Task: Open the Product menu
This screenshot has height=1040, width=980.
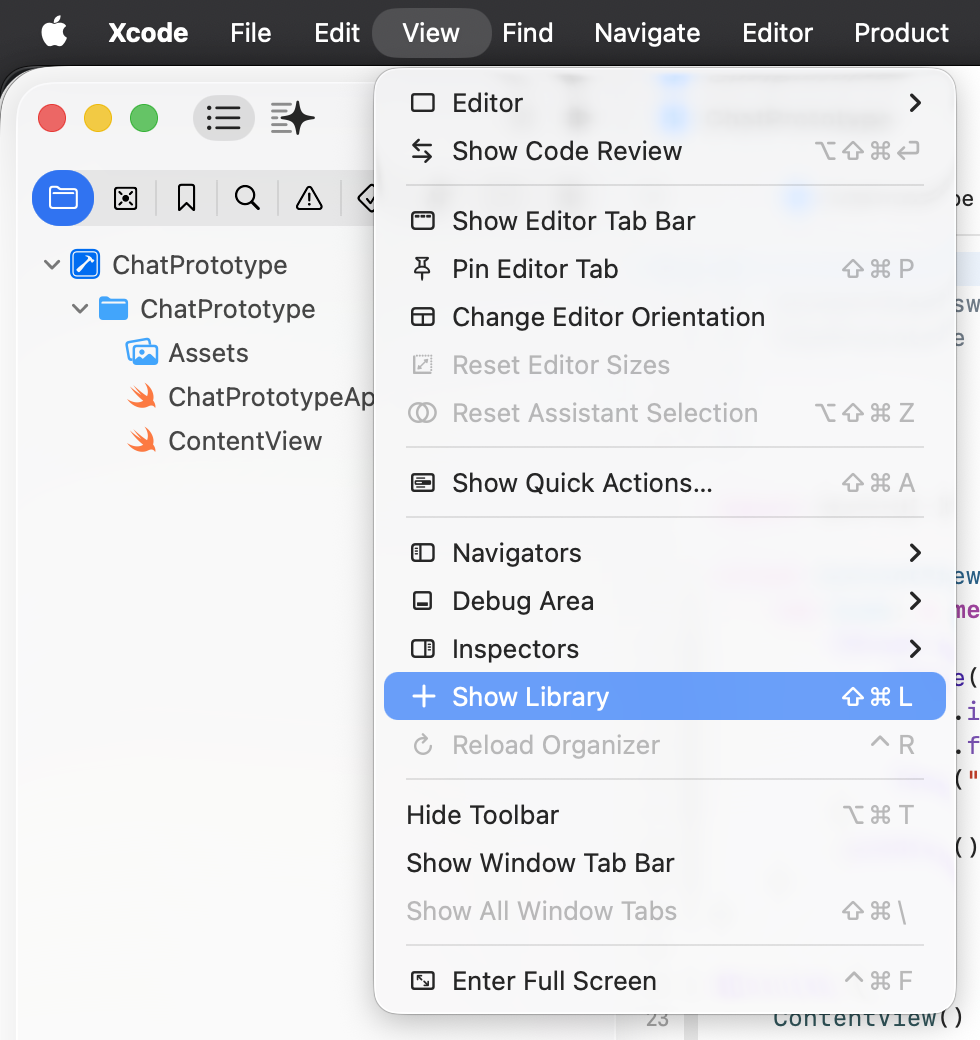Action: tap(901, 32)
